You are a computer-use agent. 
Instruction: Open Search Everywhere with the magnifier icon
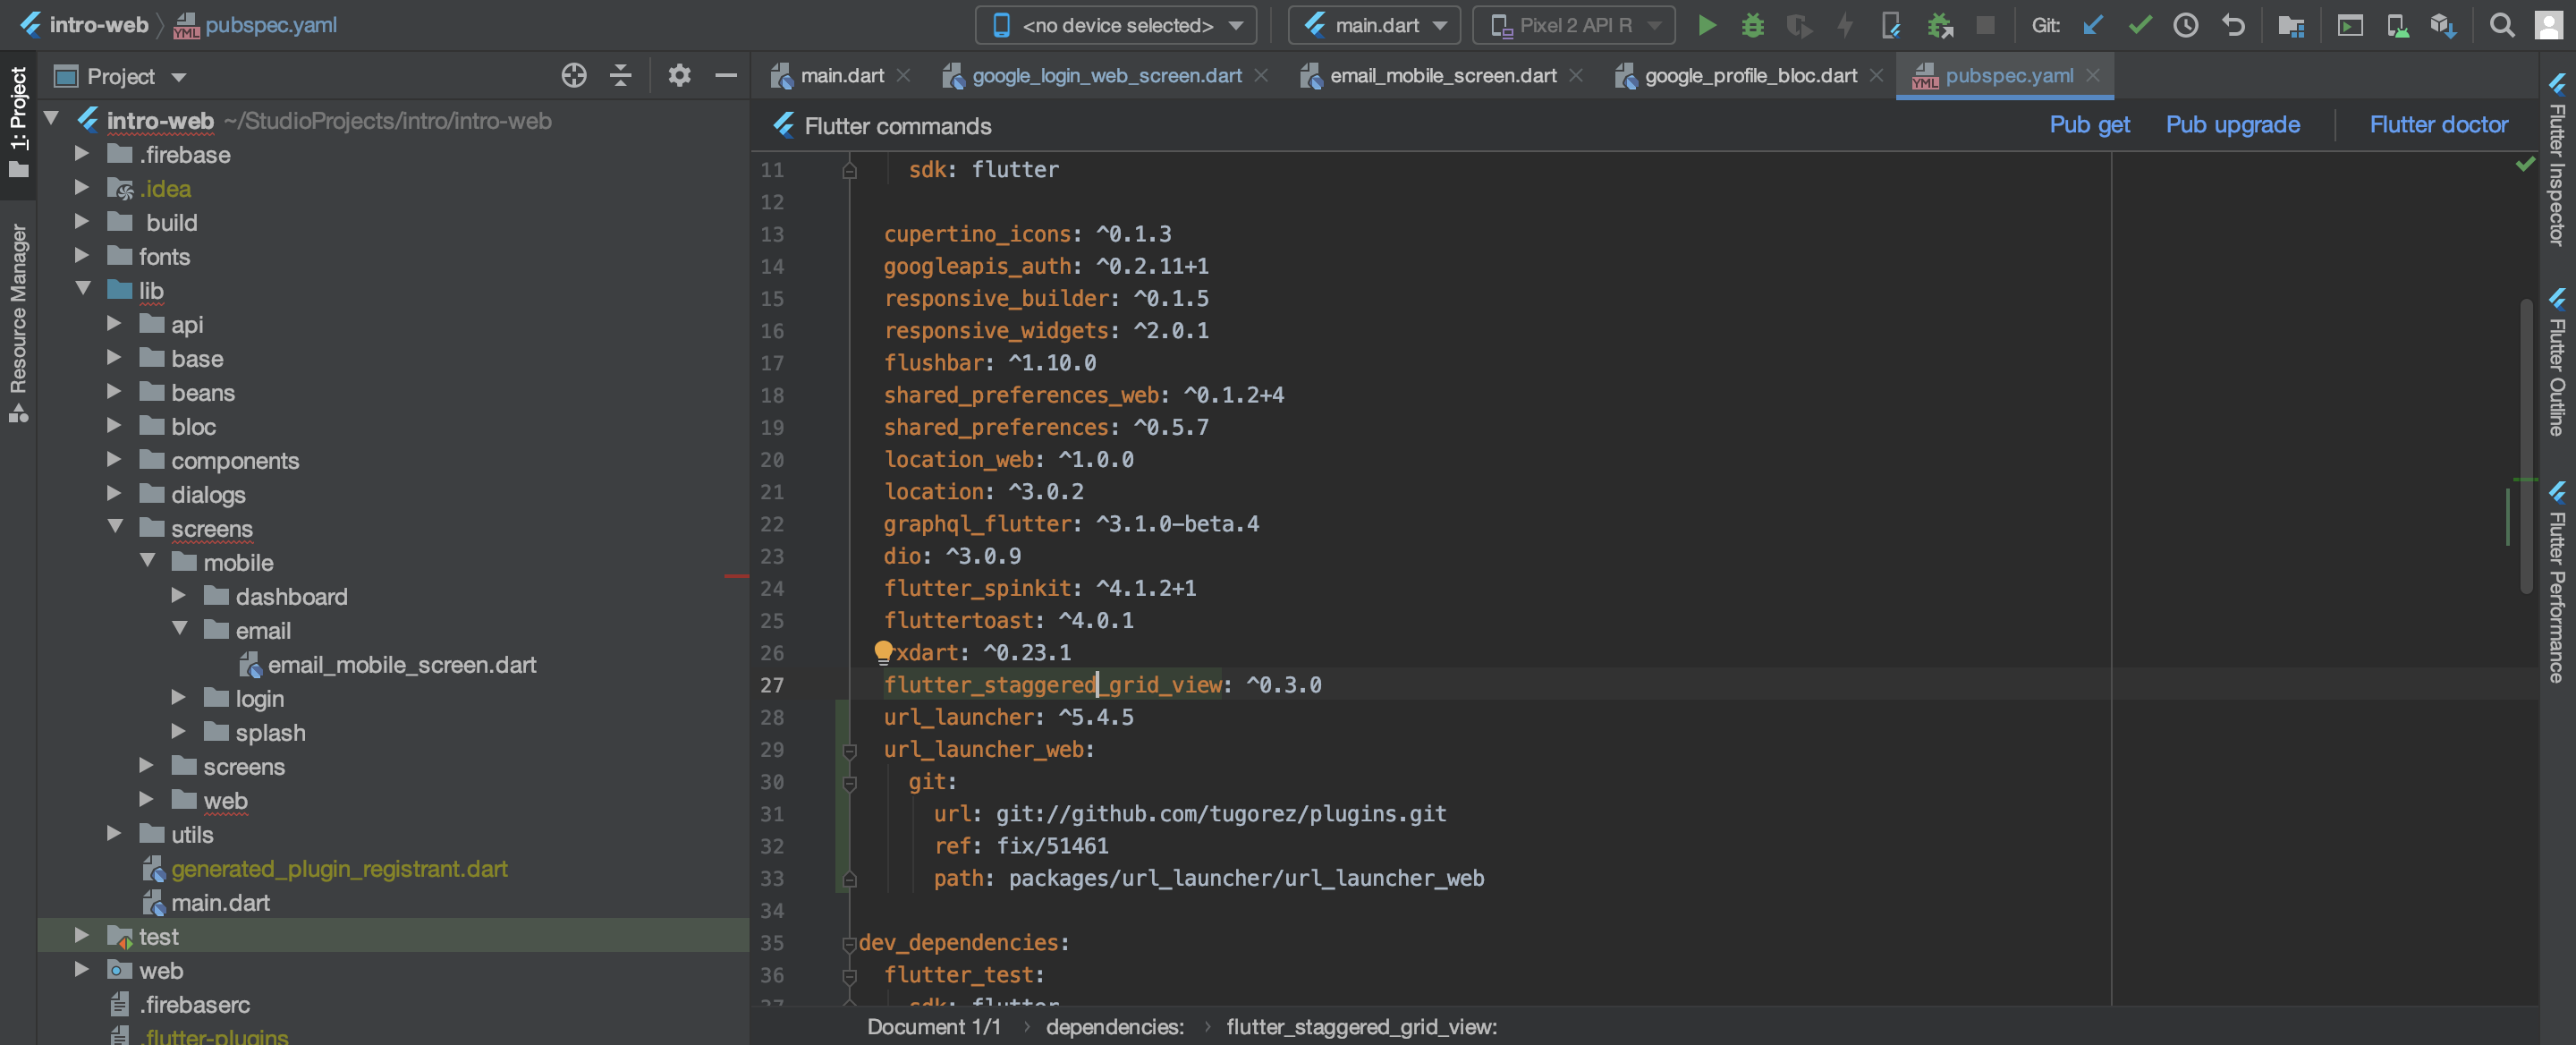(x=2501, y=26)
